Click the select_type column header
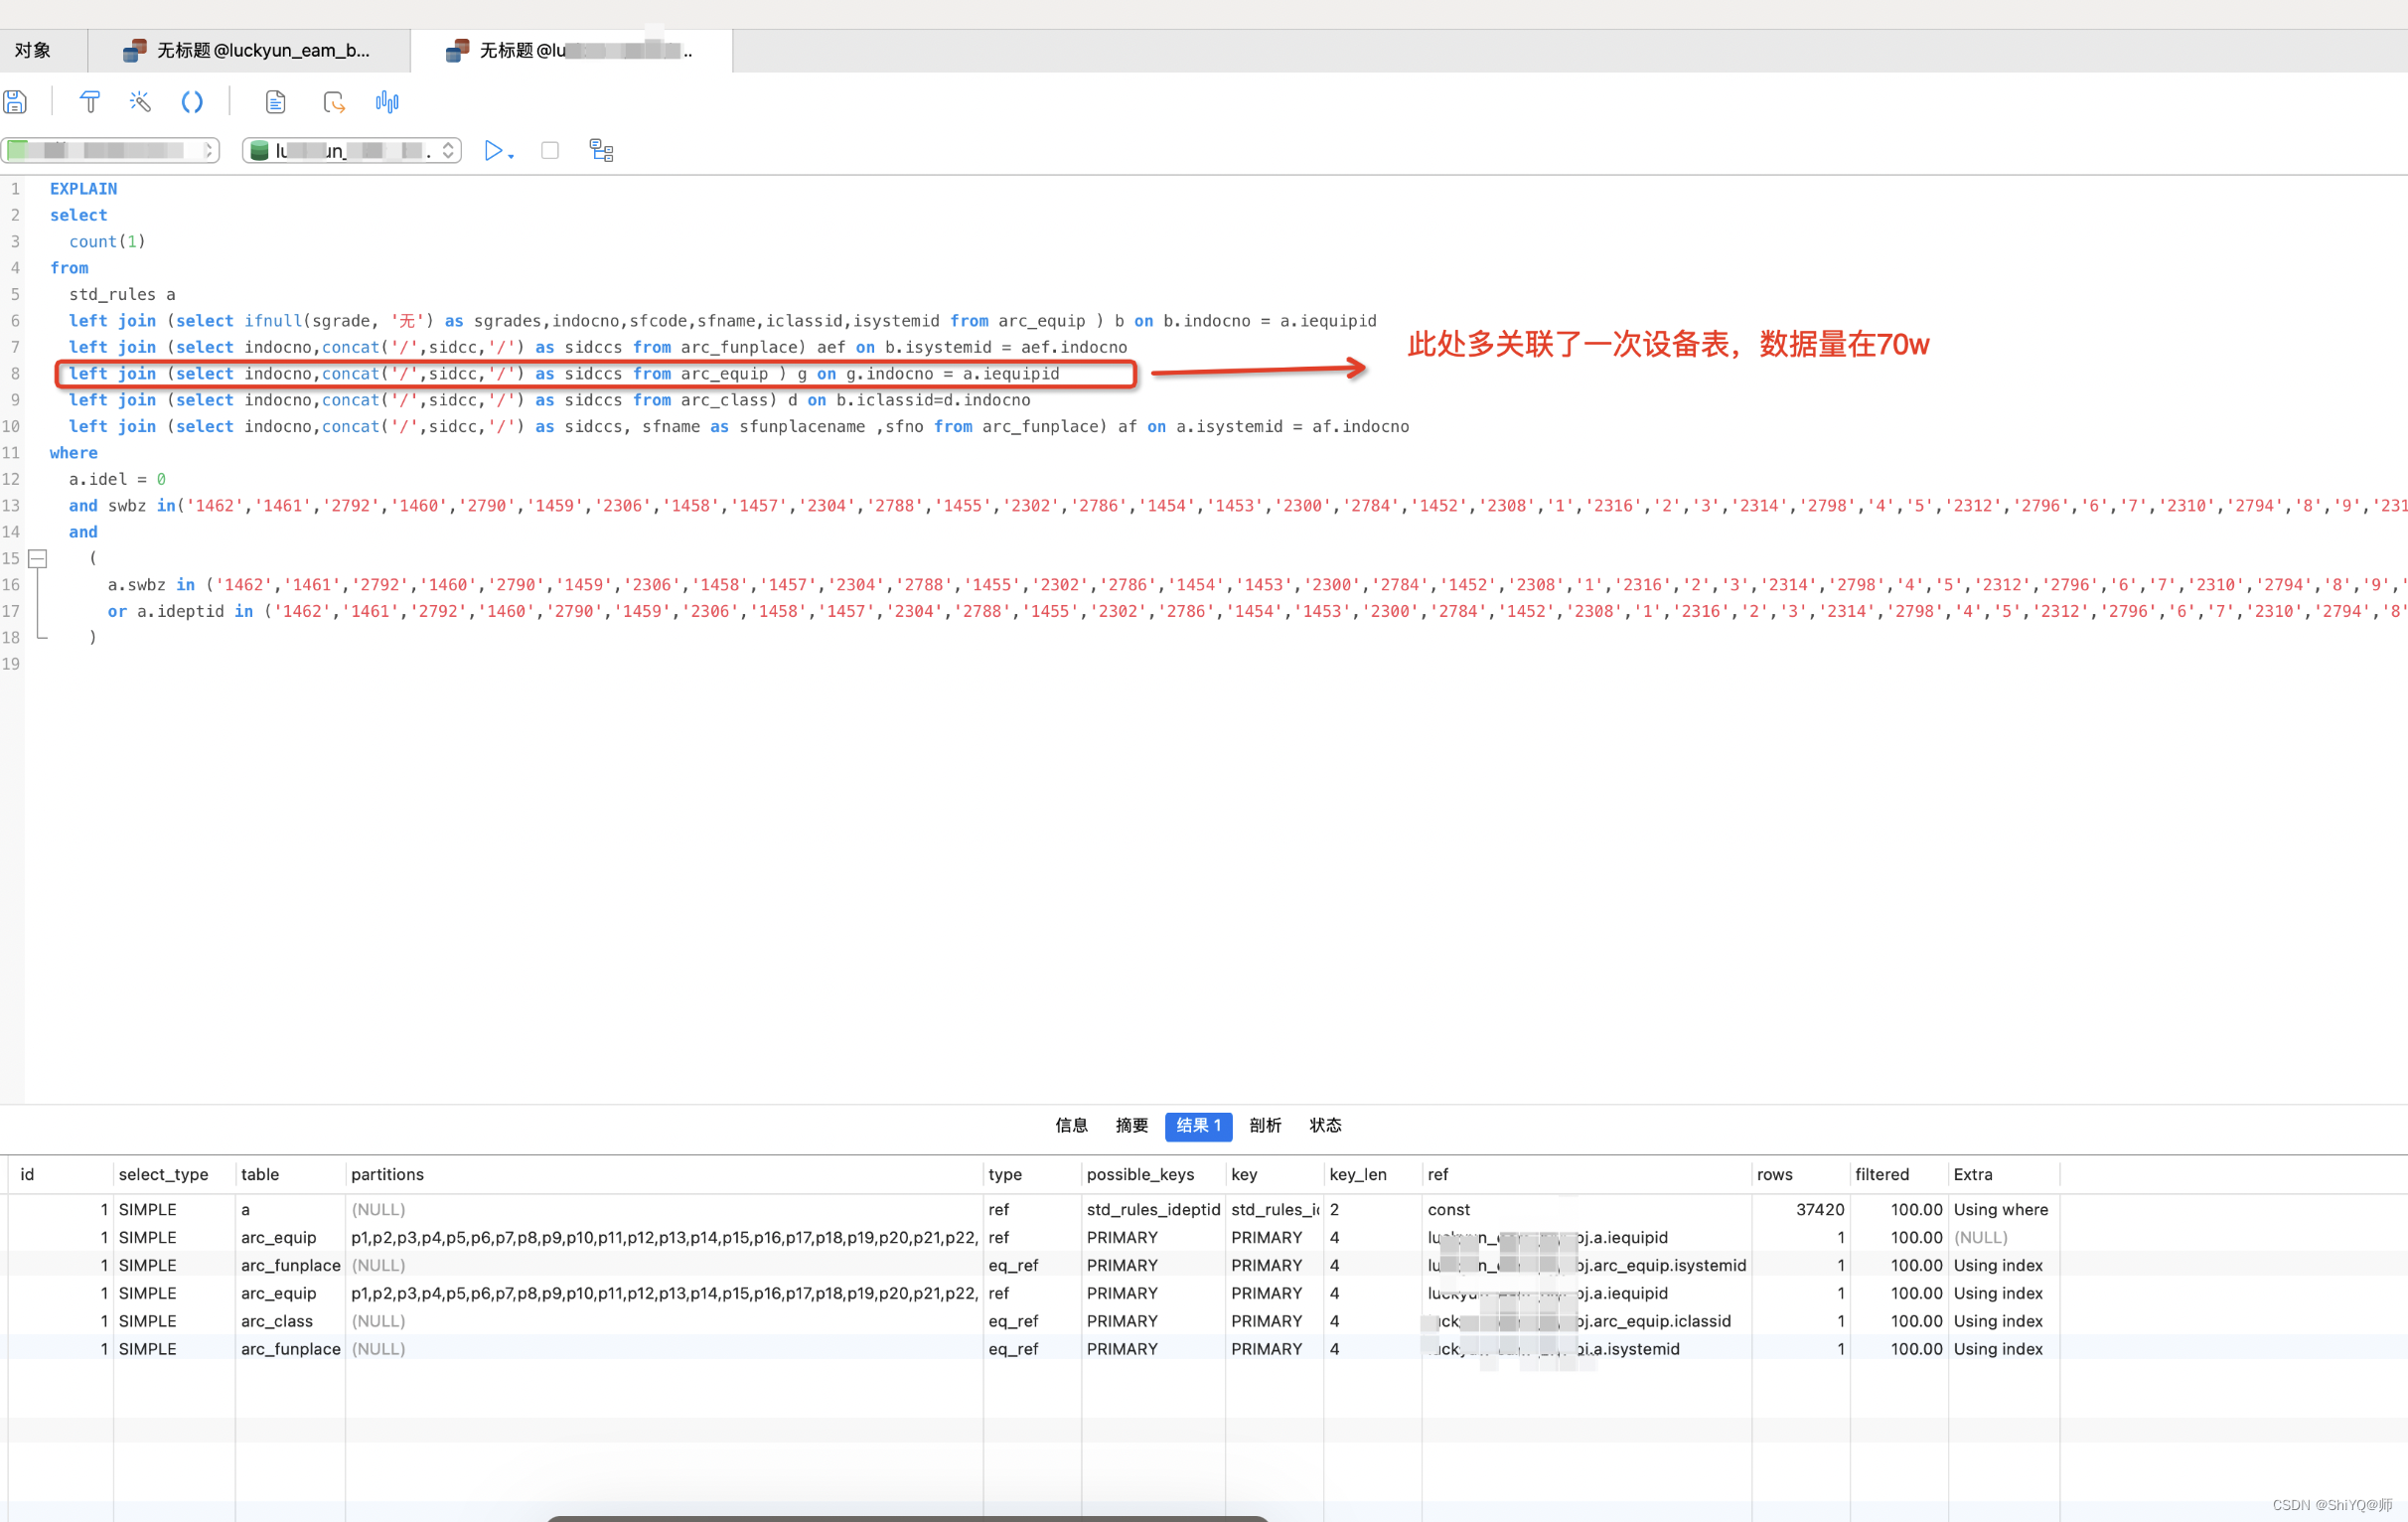Image resolution: width=2408 pixels, height=1522 pixels. (x=174, y=1174)
